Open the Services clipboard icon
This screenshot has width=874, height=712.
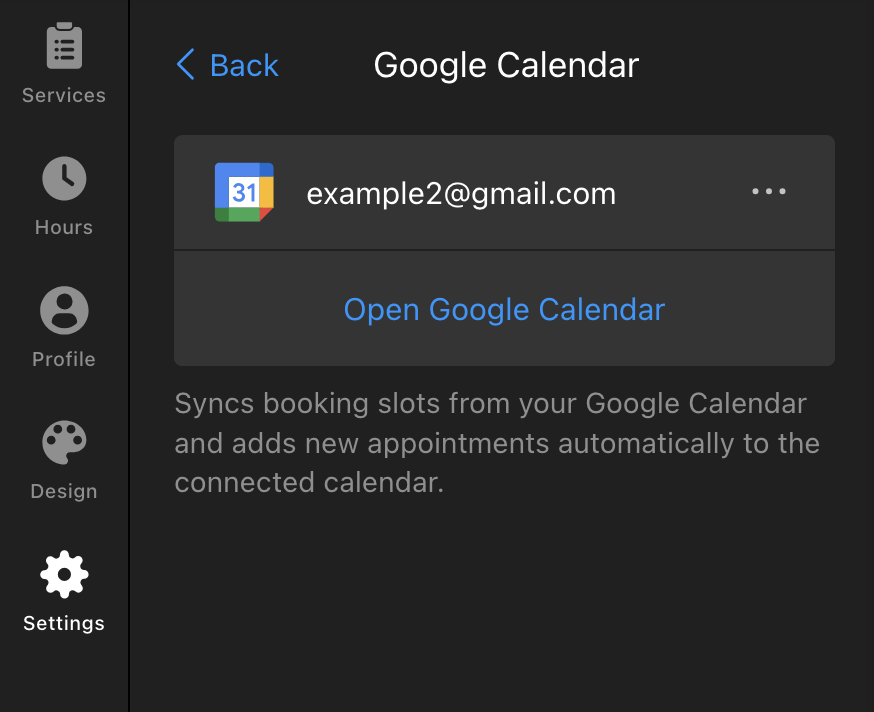(x=64, y=46)
